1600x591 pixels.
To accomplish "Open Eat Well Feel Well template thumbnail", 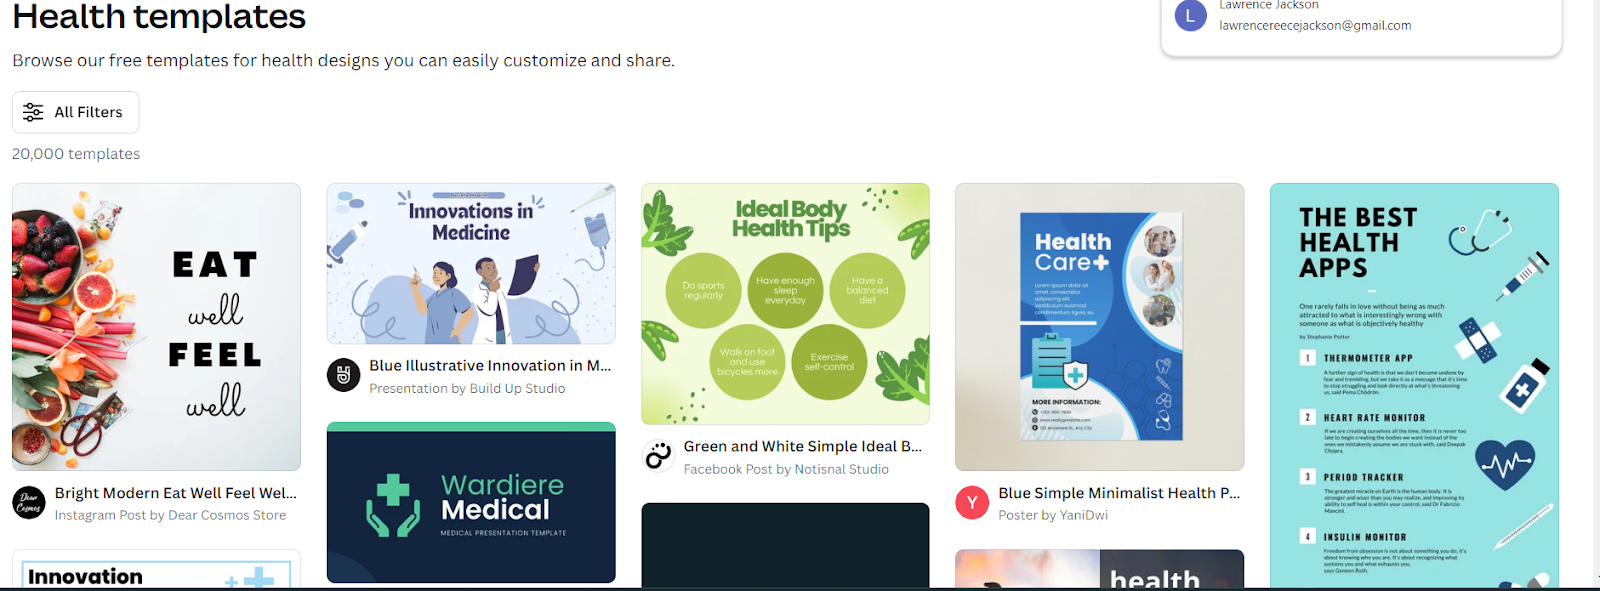I will coord(156,327).
